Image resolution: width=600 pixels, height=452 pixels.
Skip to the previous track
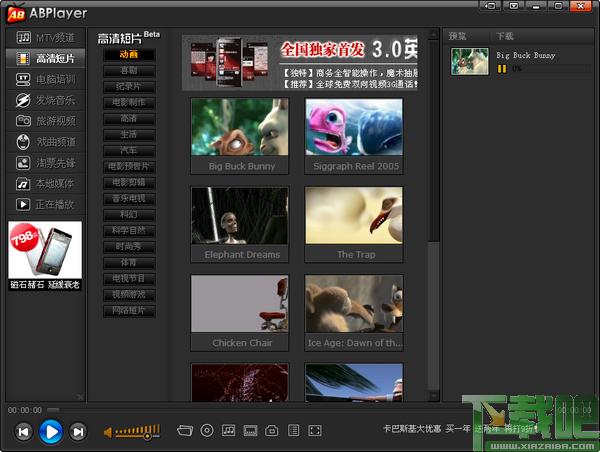coord(23,432)
